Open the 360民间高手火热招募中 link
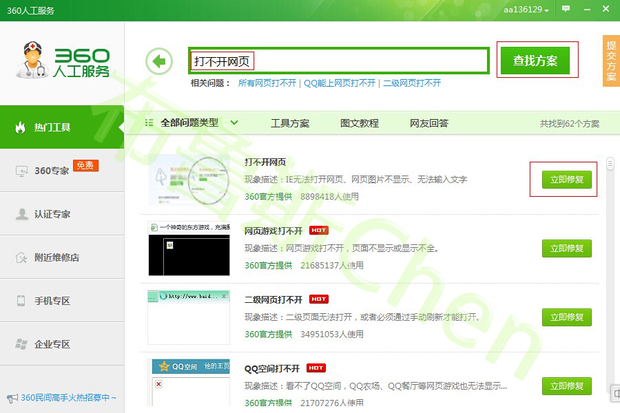The height and width of the screenshot is (413, 620). (68, 398)
